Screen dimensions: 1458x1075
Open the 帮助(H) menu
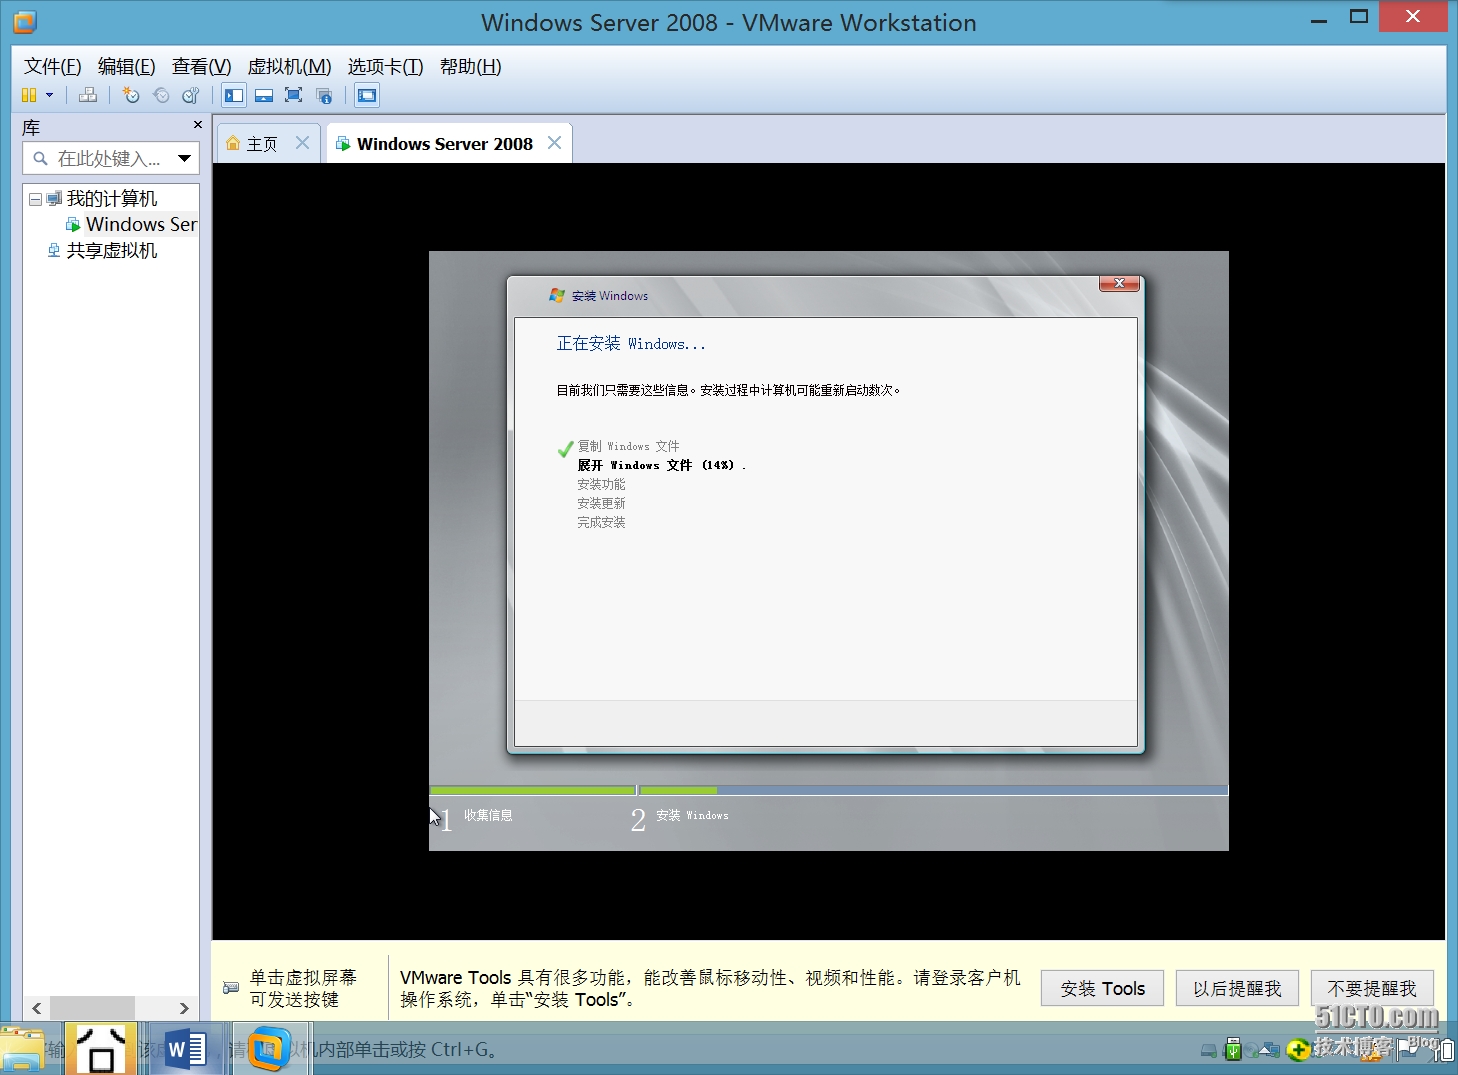click(x=470, y=66)
